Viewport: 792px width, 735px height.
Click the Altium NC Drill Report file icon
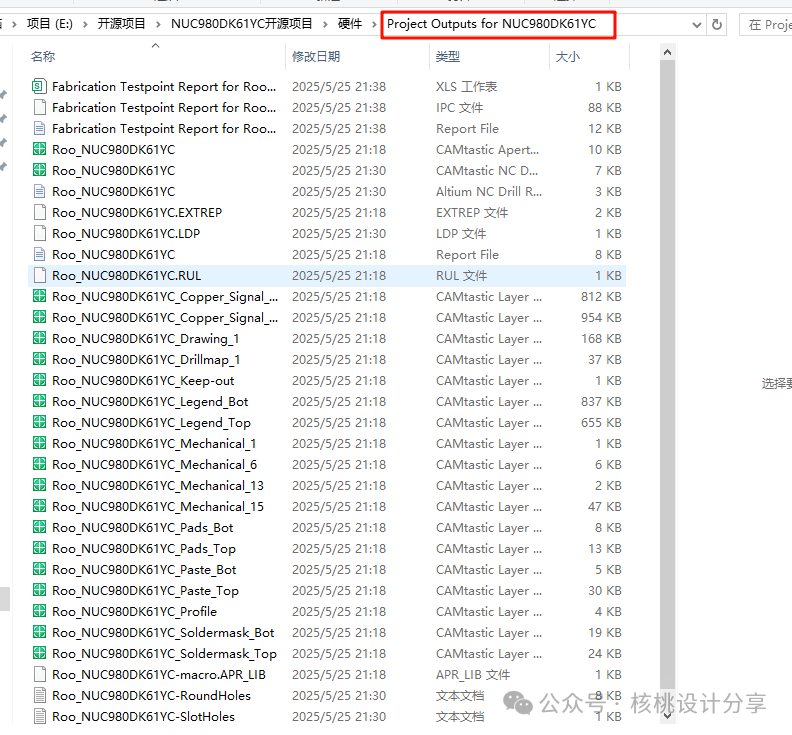(39, 191)
